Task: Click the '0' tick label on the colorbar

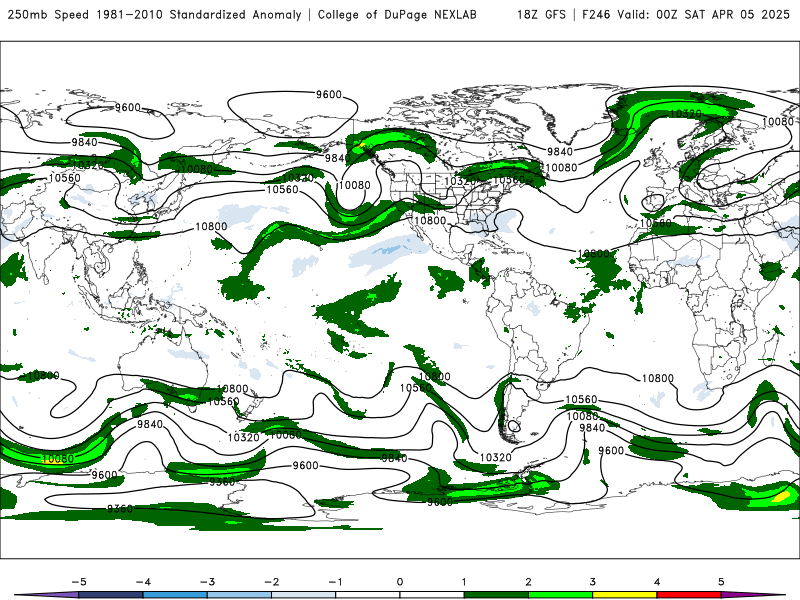Action: 399,582
